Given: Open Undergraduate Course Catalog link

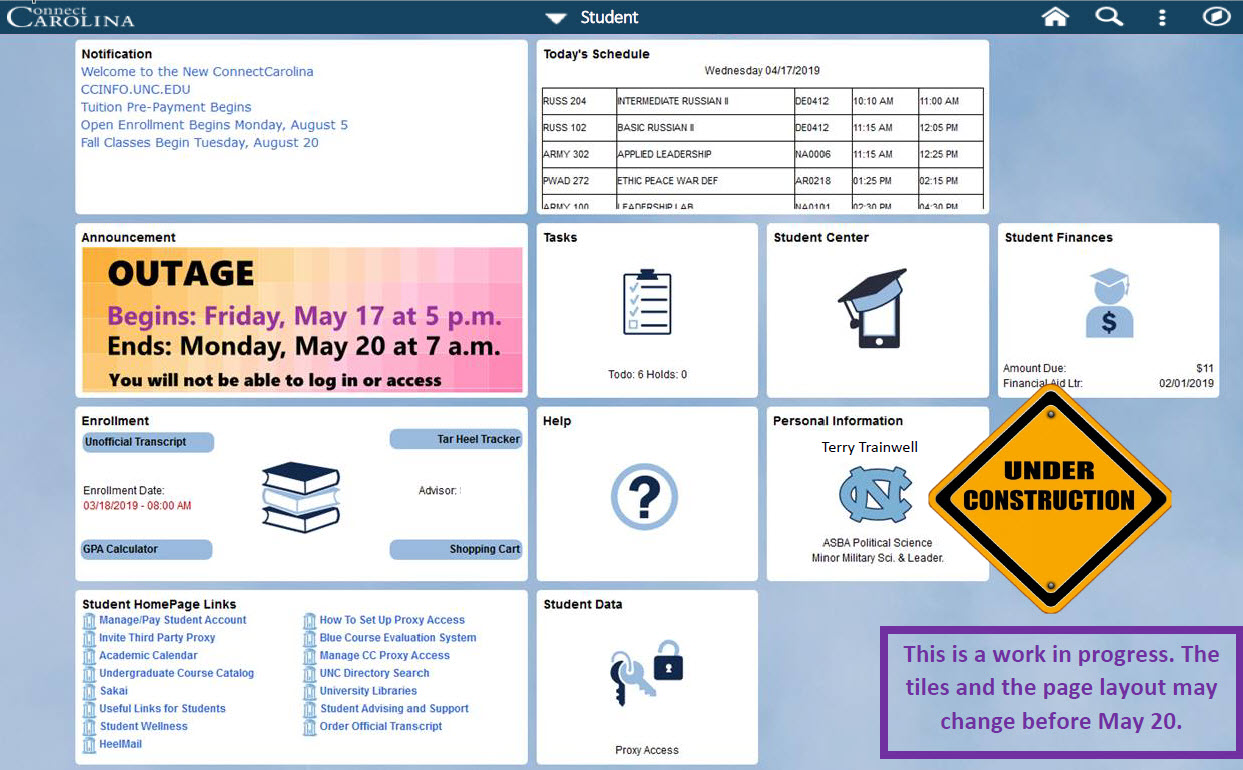Looking at the screenshot, I should (x=176, y=673).
